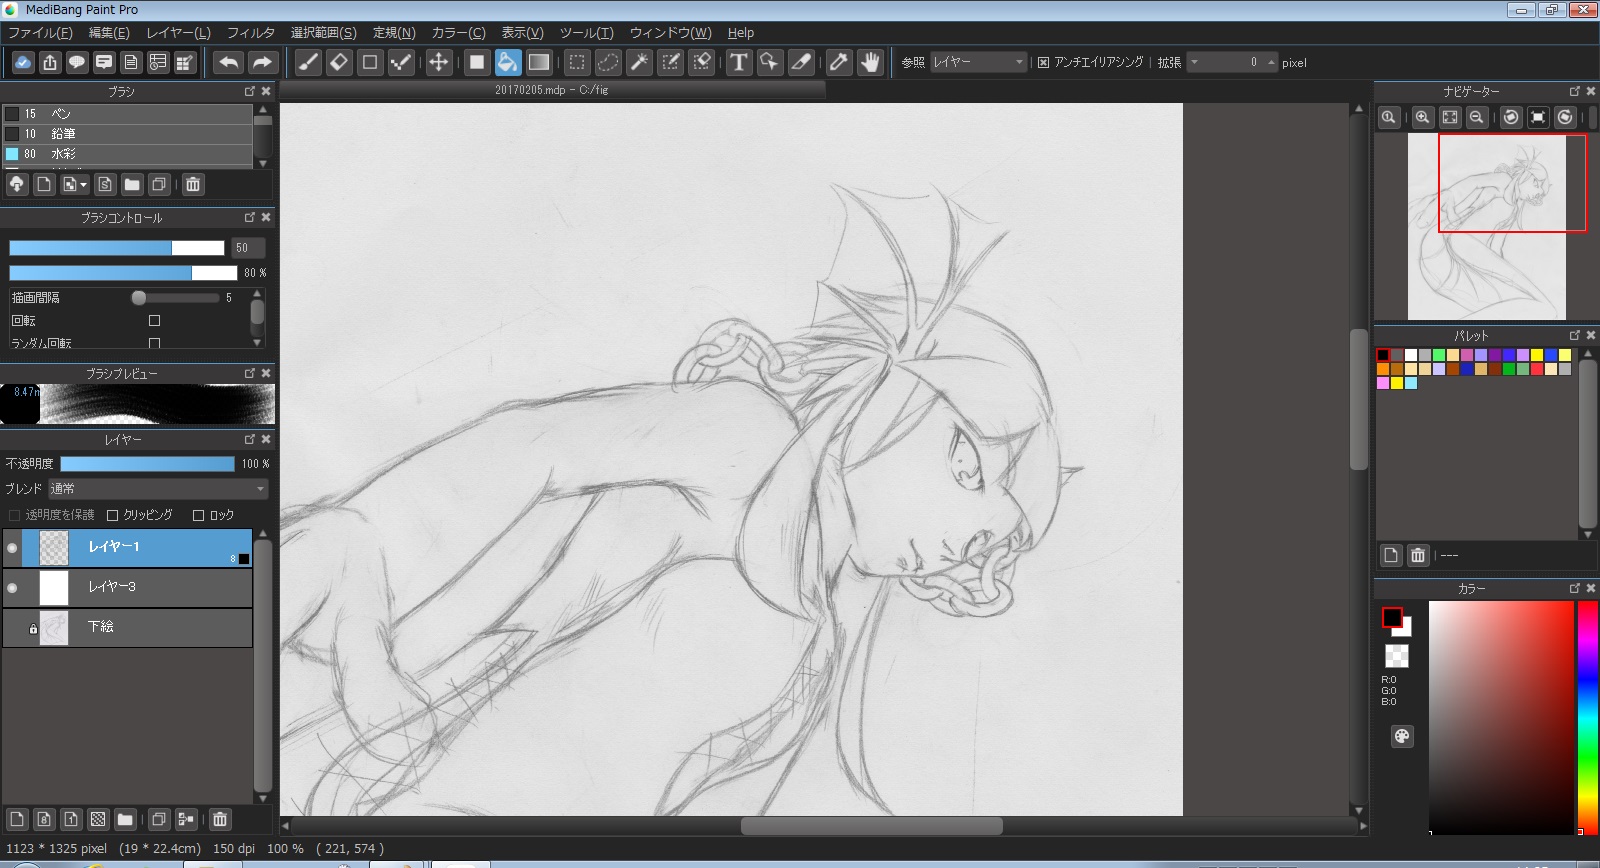The height and width of the screenshot is (868, 1600).
Task: Pick the Hand pan tool
Action: [870, 63]
